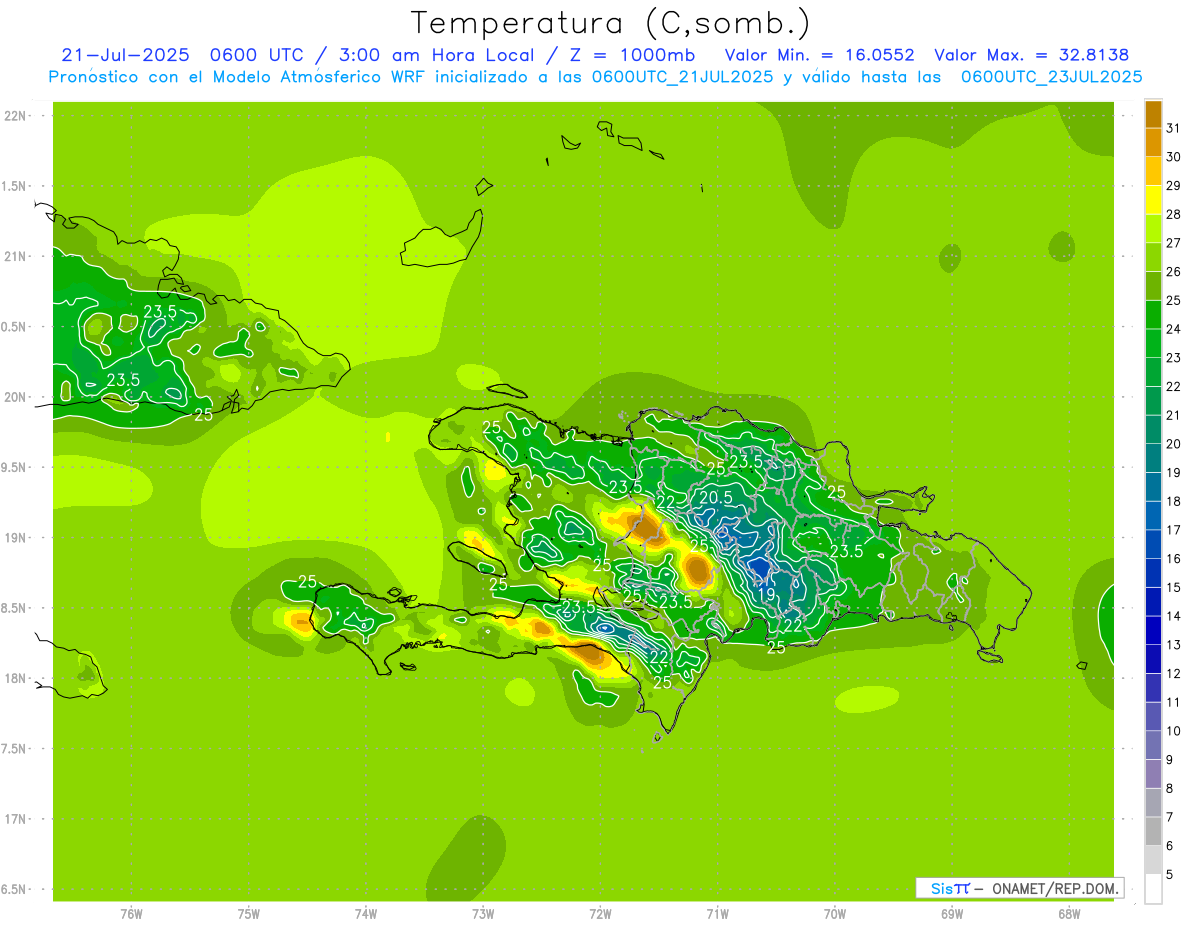Click the colorbar label "24"
The image size is (1200, 927).
(x=1173, y=329)
